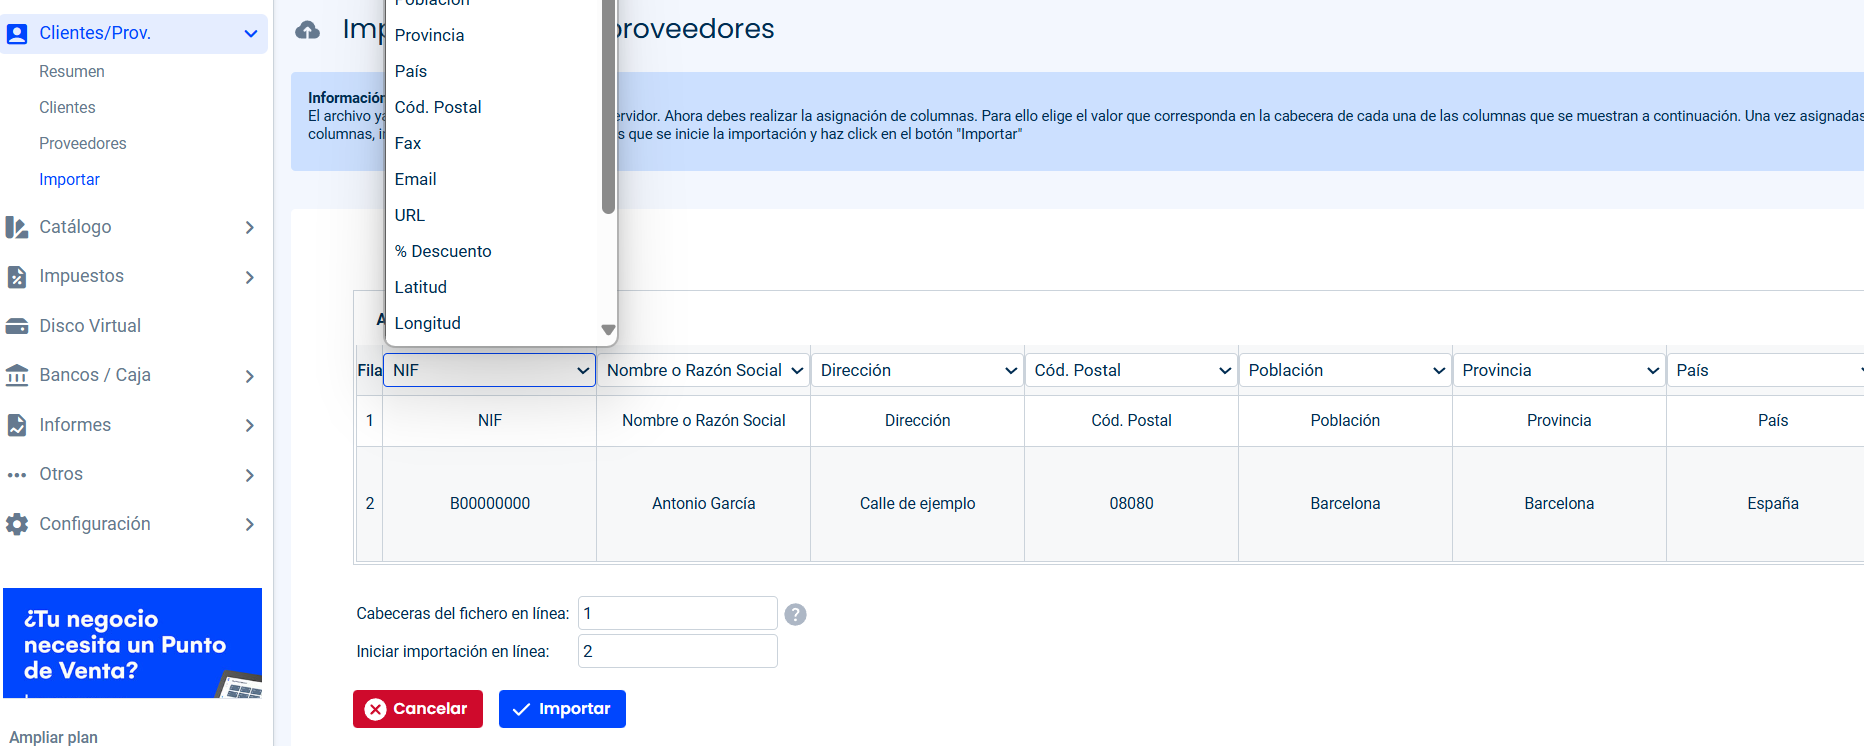
Task: Go to Proveedores in the sidebar
Action: (83, 143)
